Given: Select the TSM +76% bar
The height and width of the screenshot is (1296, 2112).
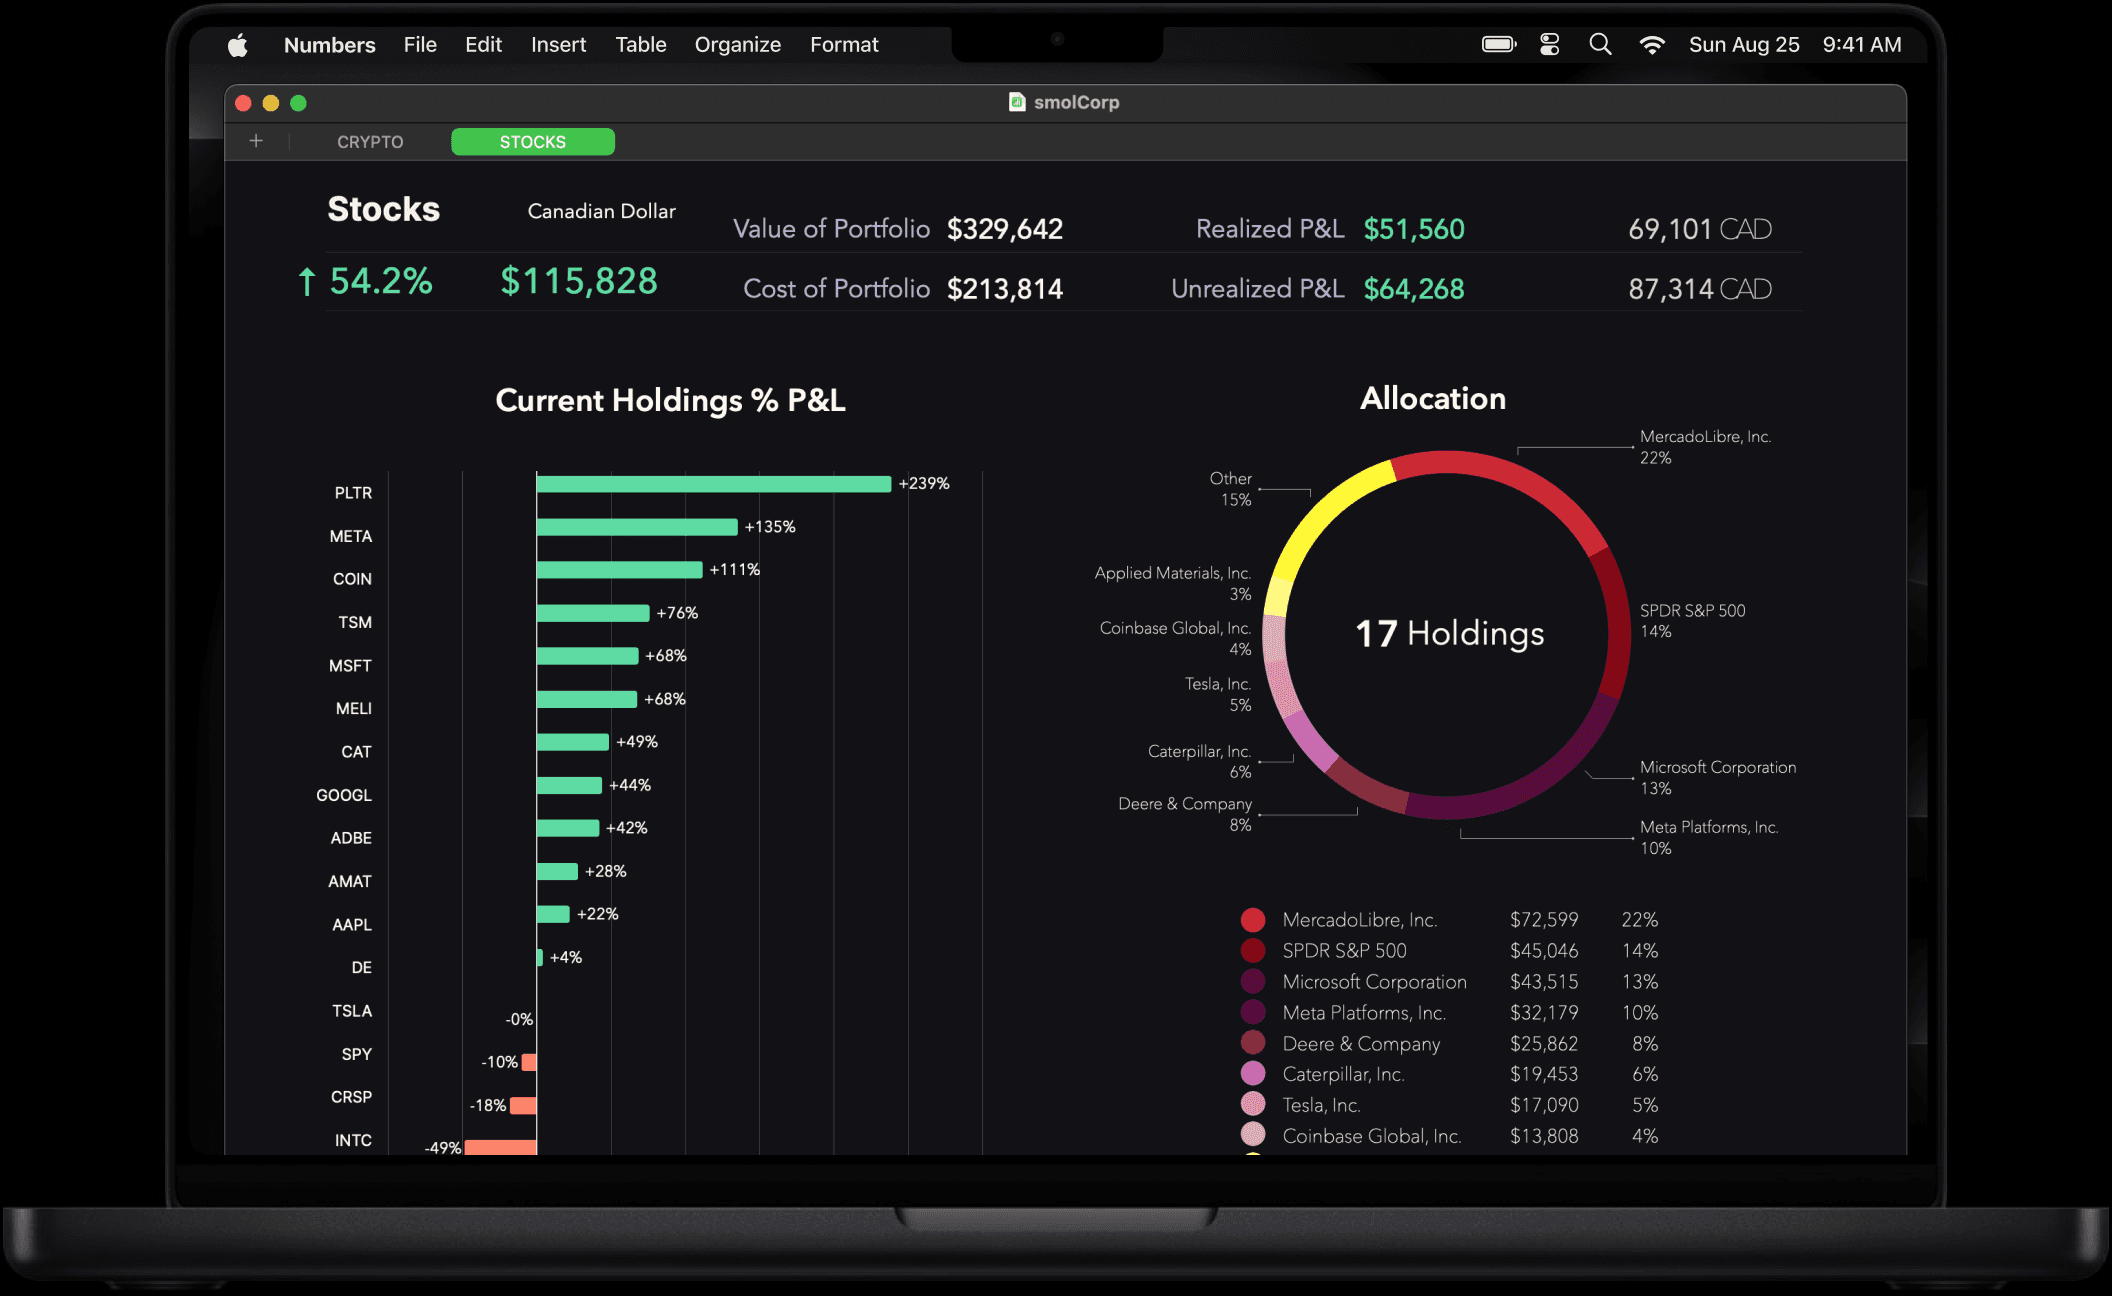Looking at the screenshot, I should pyautogui.click(x=593, y=613).
